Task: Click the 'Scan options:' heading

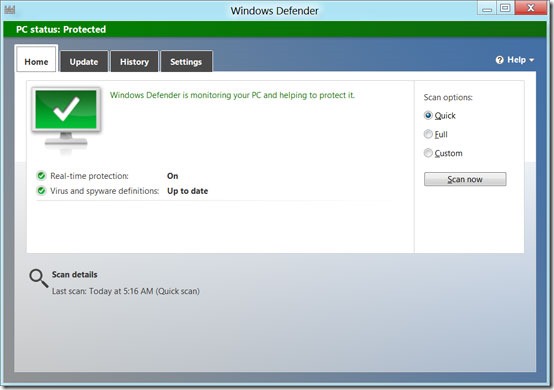Action: 448,97
